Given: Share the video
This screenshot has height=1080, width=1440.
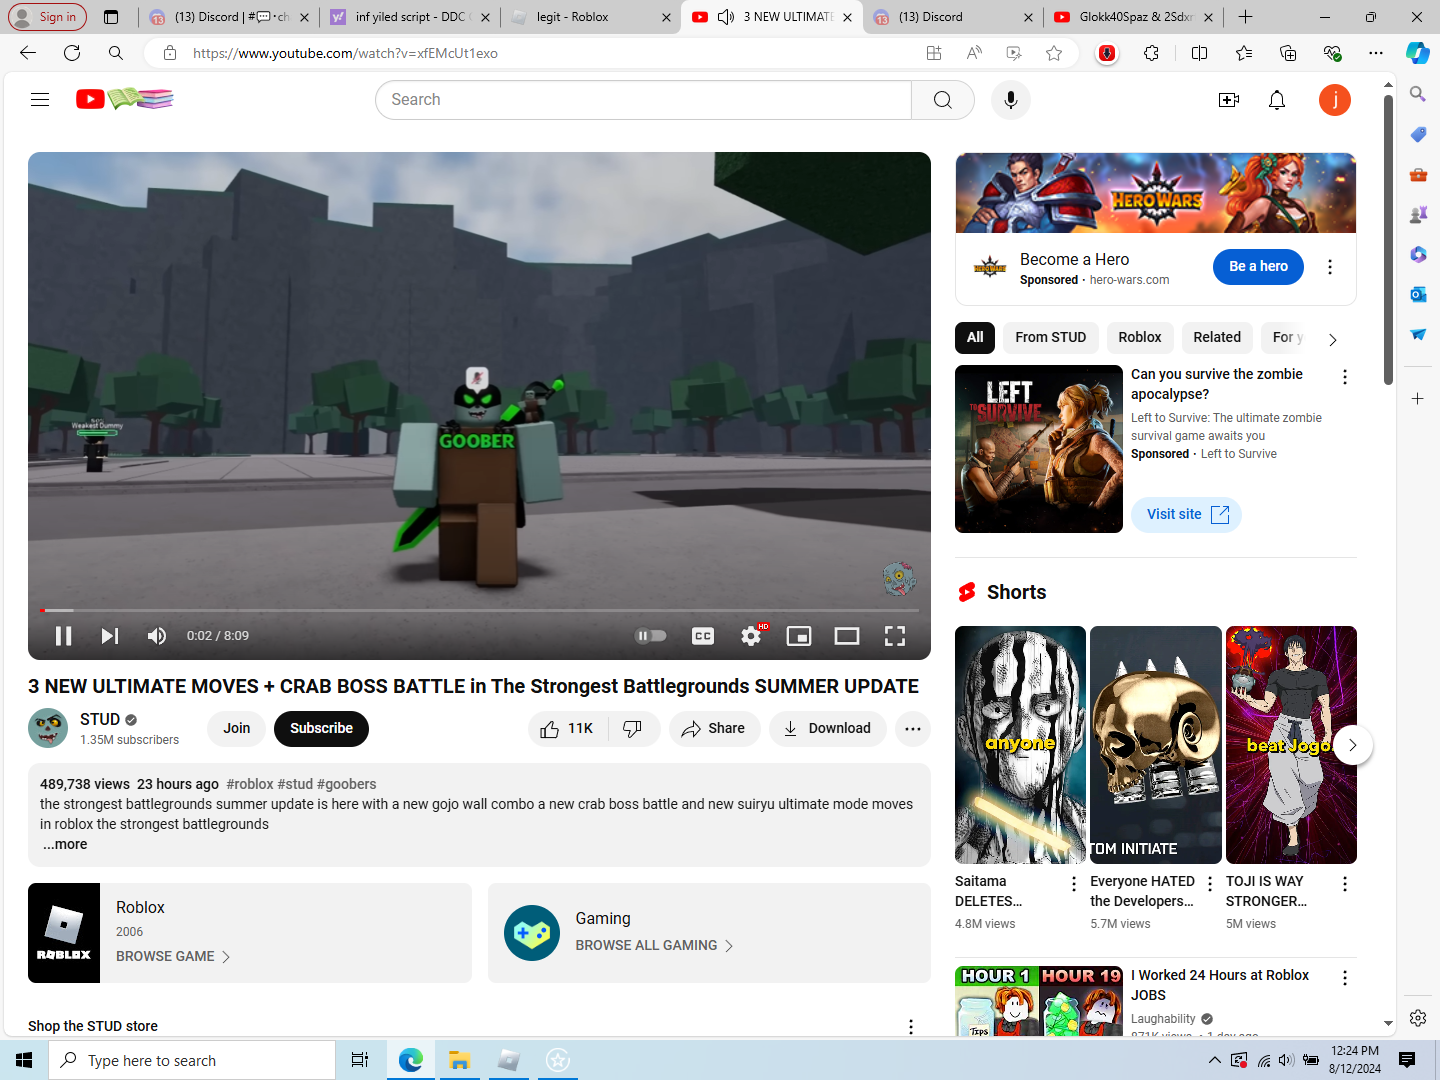Looking at the screenshot, I should pyautogui.click(x=714, y=729).
